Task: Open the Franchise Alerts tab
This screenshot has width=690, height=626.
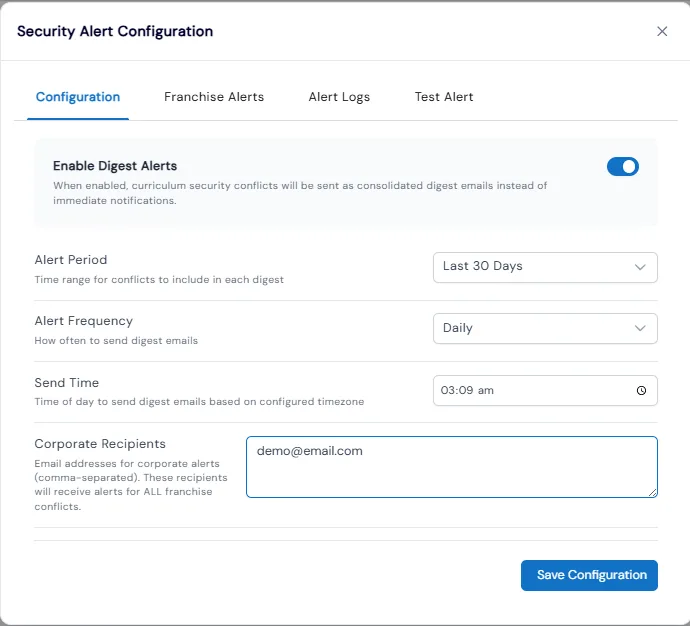Action: (x=214, y=97)
